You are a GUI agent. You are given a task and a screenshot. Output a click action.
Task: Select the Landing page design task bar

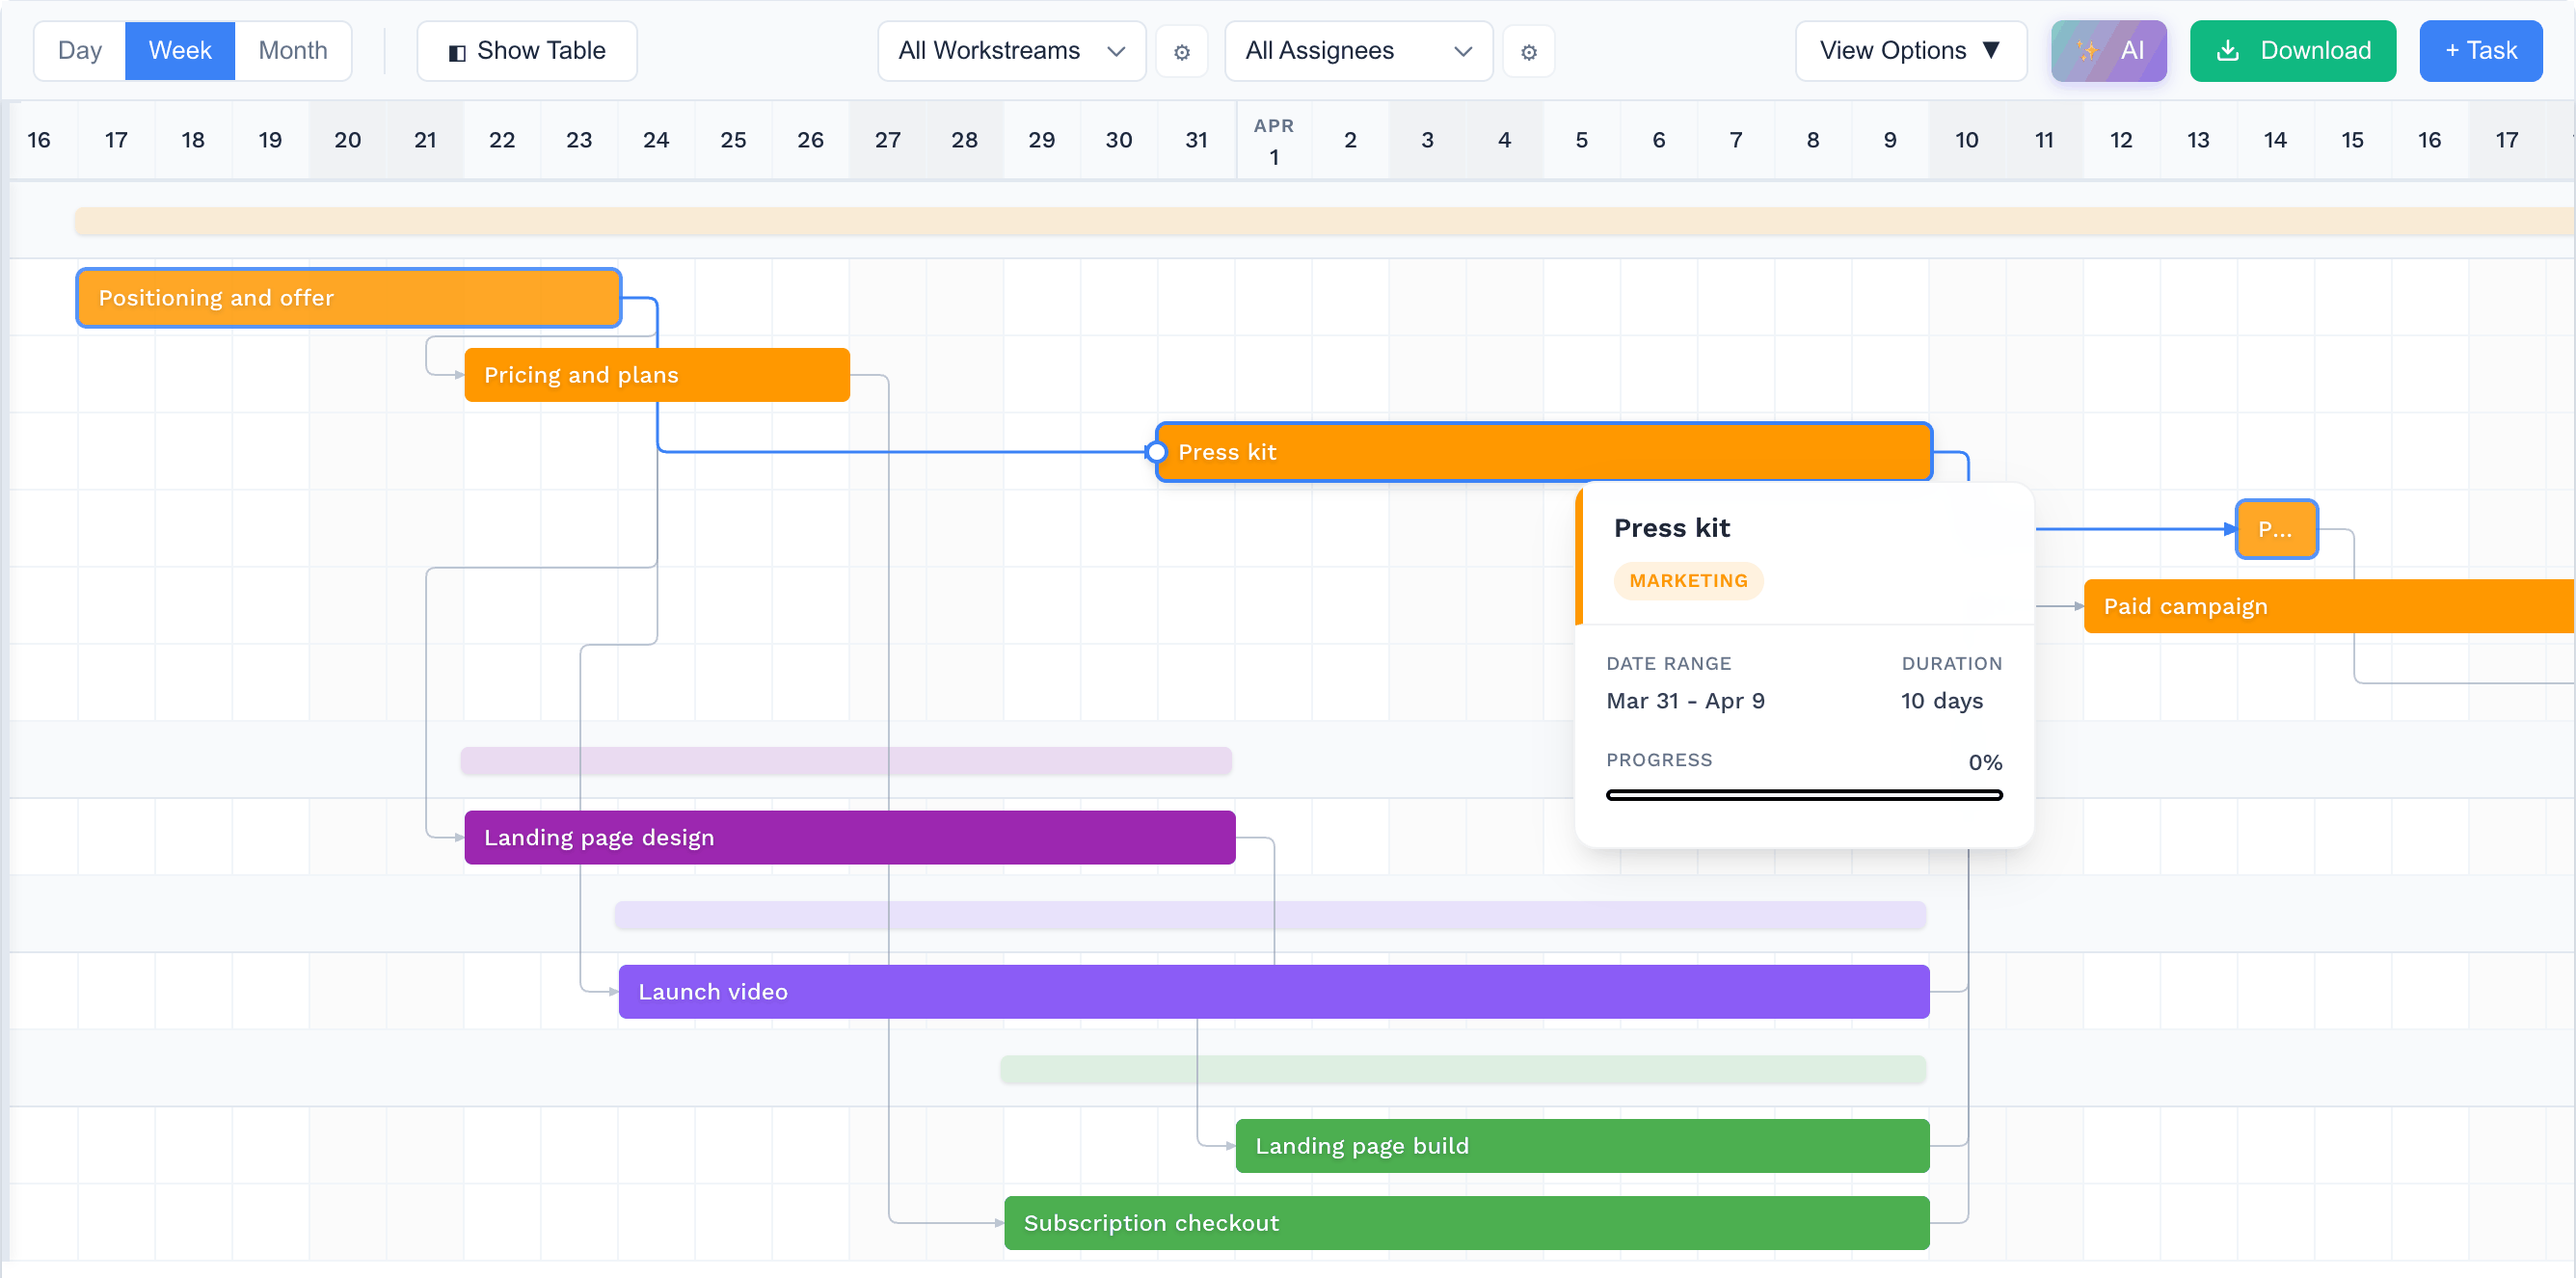(x=850, y=837)
